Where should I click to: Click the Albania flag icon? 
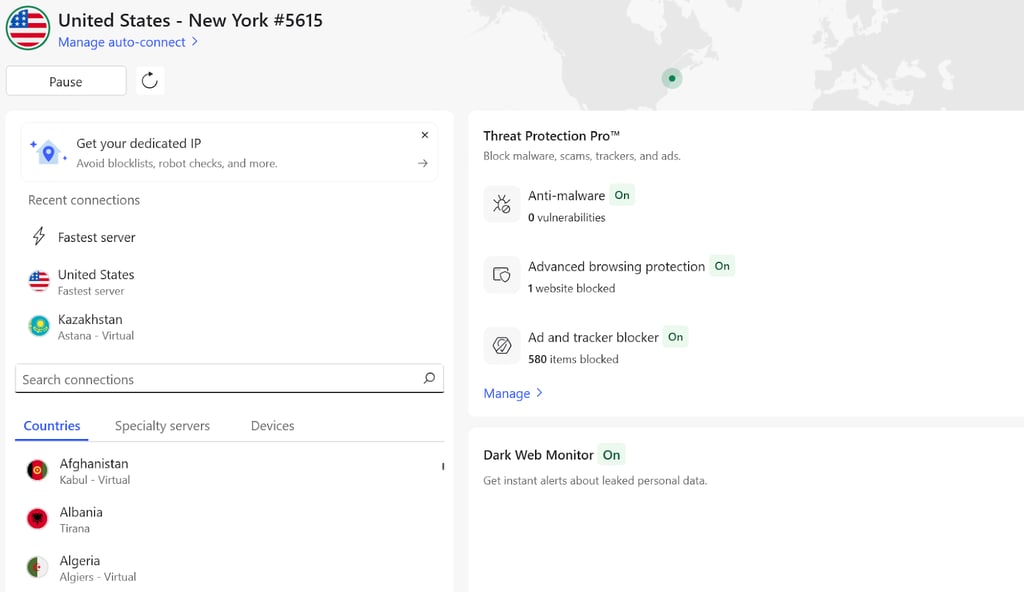tap(37, 519)
